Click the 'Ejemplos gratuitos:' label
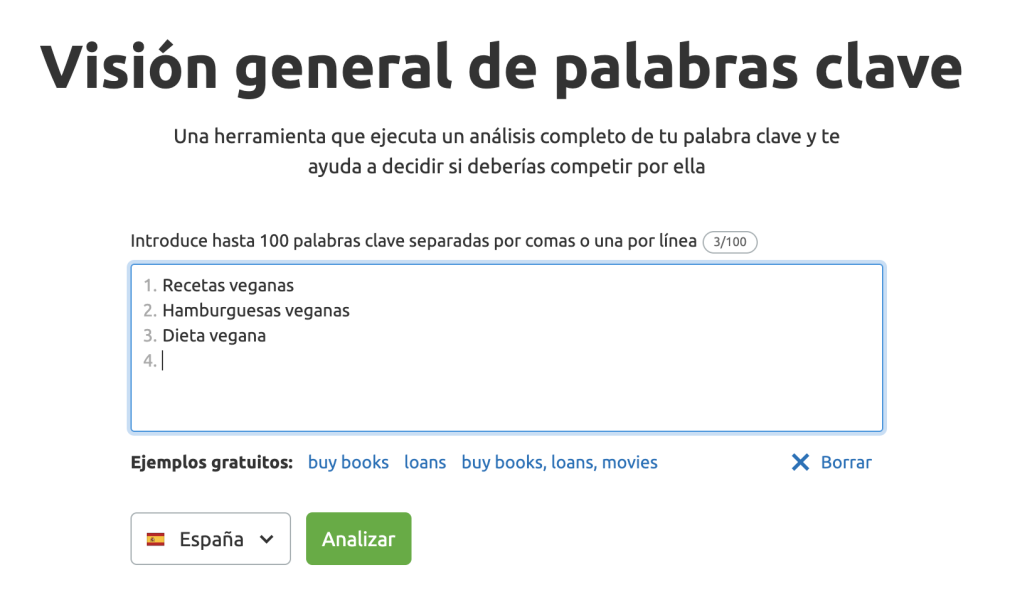This screenshot has height=614, width=1010. point(211,462)
